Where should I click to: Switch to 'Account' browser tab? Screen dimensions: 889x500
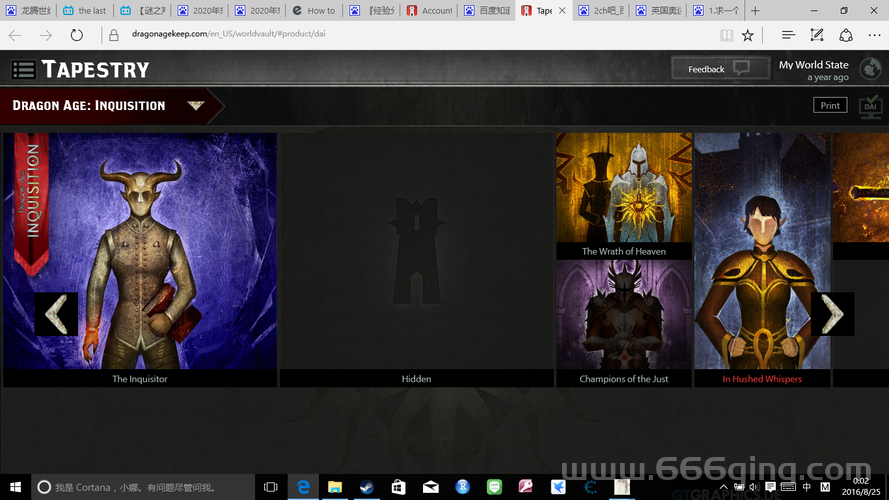tap(429, 10)
